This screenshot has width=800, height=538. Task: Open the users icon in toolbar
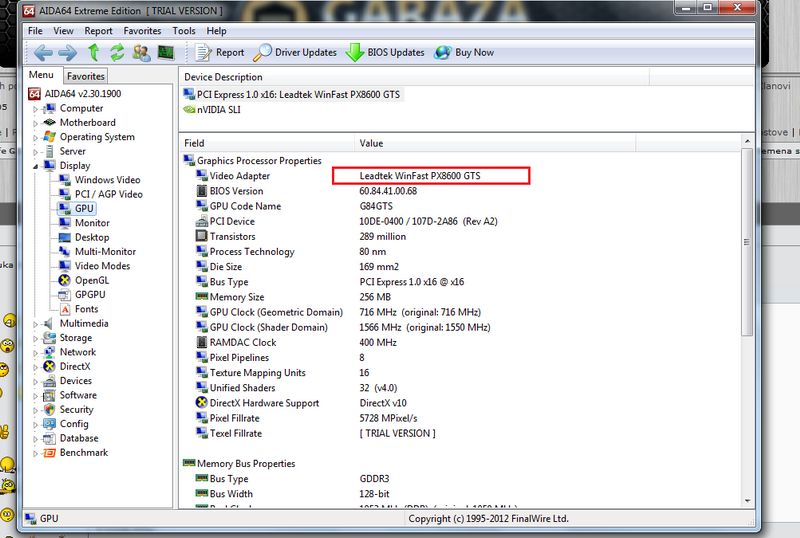(x=142, y=53)
